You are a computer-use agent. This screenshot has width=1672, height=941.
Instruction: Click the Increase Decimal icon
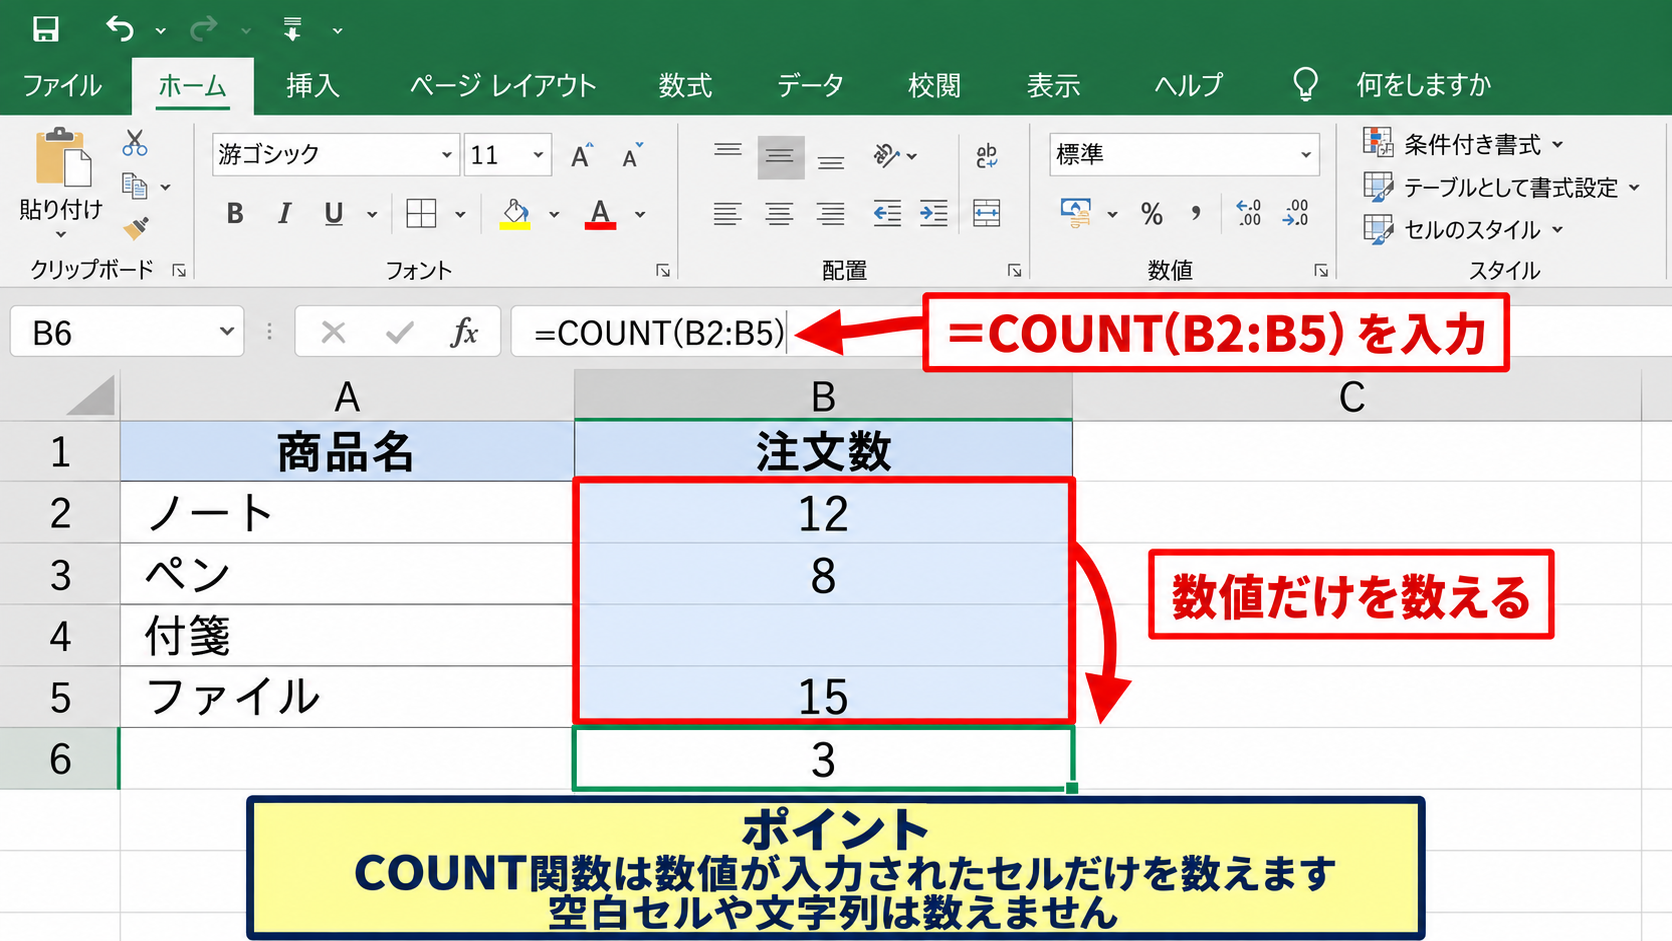tap(1248, 212)
